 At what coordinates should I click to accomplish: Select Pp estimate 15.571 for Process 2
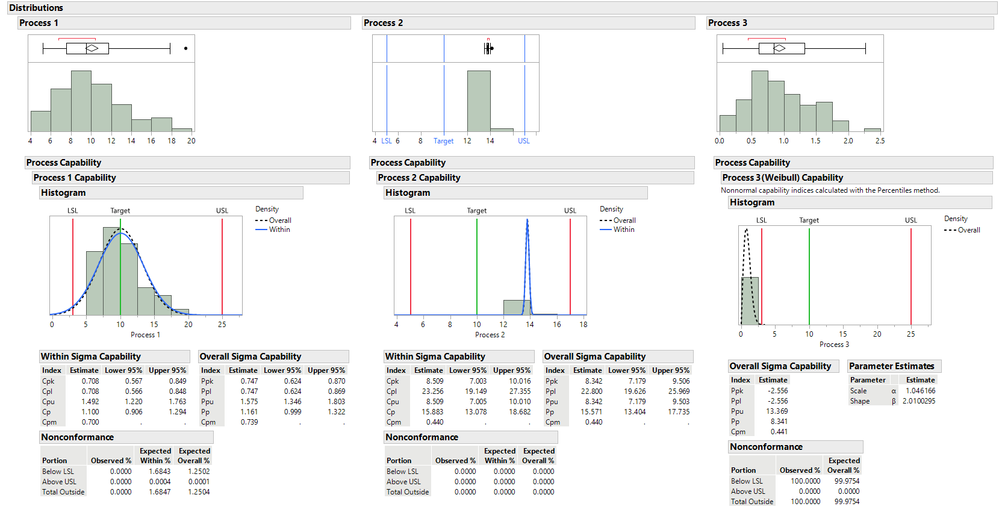pos(591,412)
